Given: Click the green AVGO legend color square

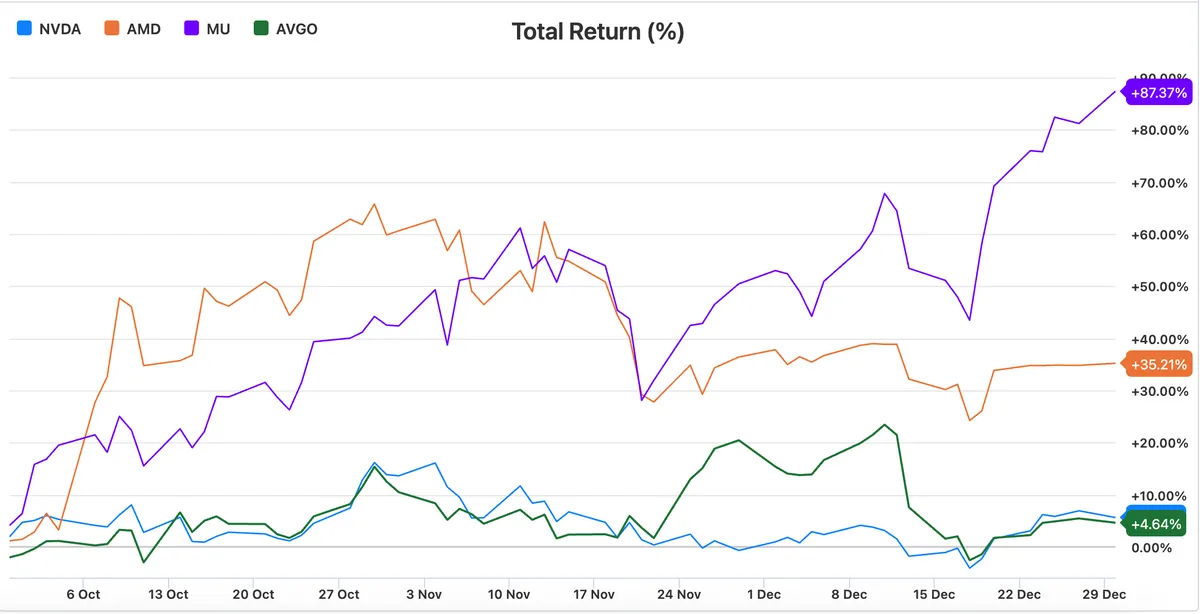Looking at the screenshot, I should (262, 29).
